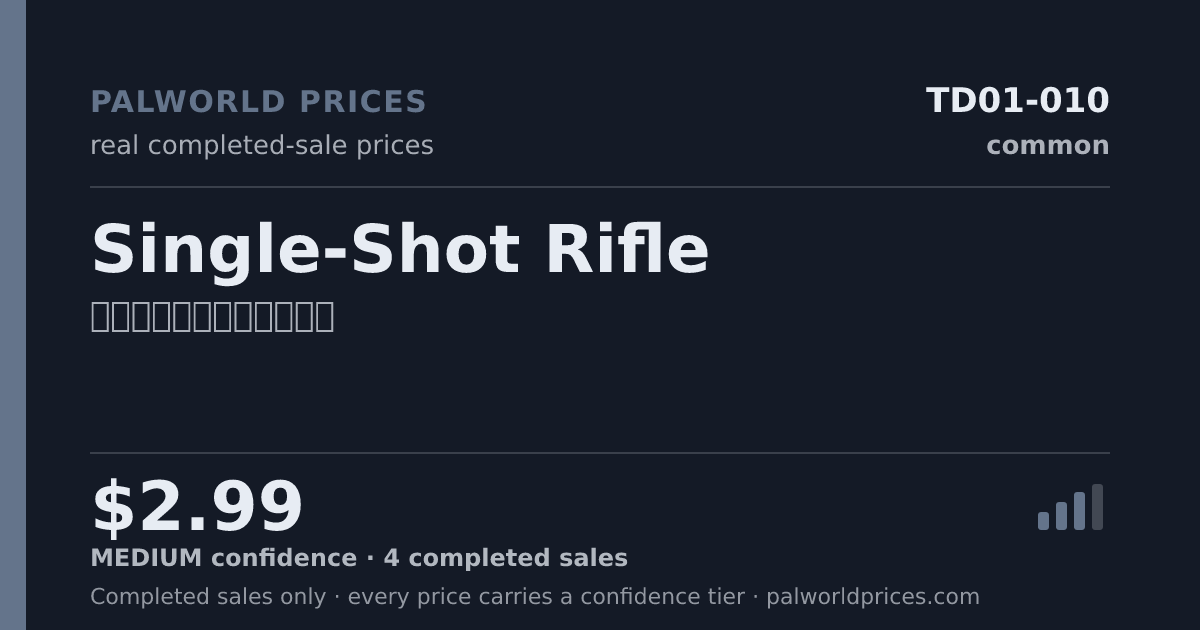Click the left vertical accent strip

[13, 315]
